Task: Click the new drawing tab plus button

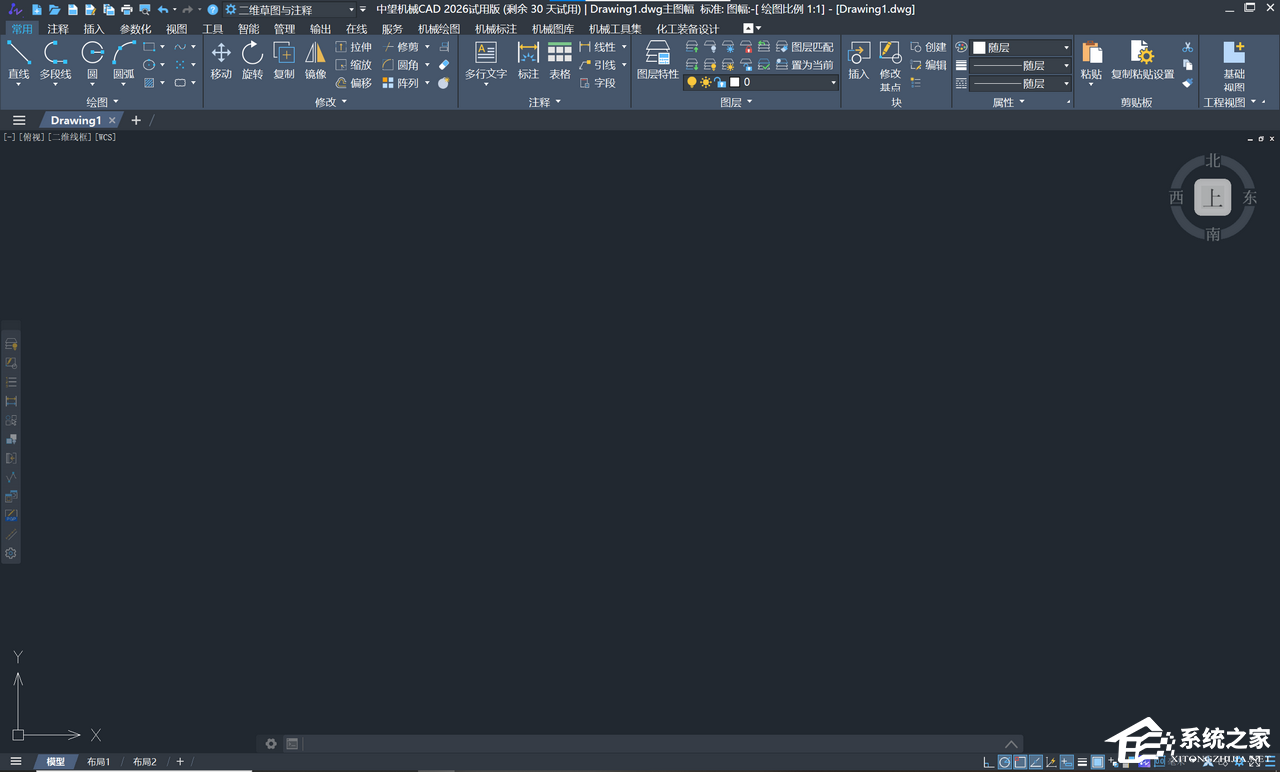Action: [136, 120]
